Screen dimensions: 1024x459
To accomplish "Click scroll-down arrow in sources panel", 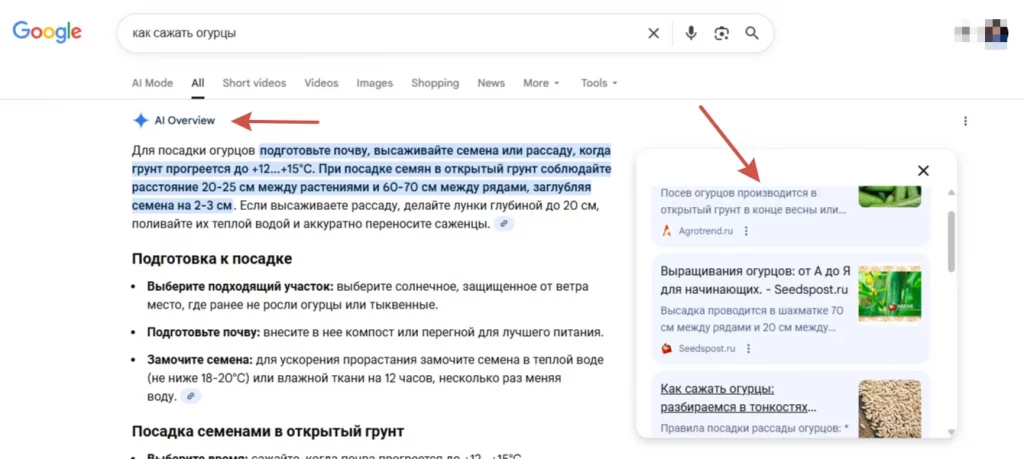I will point(951,432).
